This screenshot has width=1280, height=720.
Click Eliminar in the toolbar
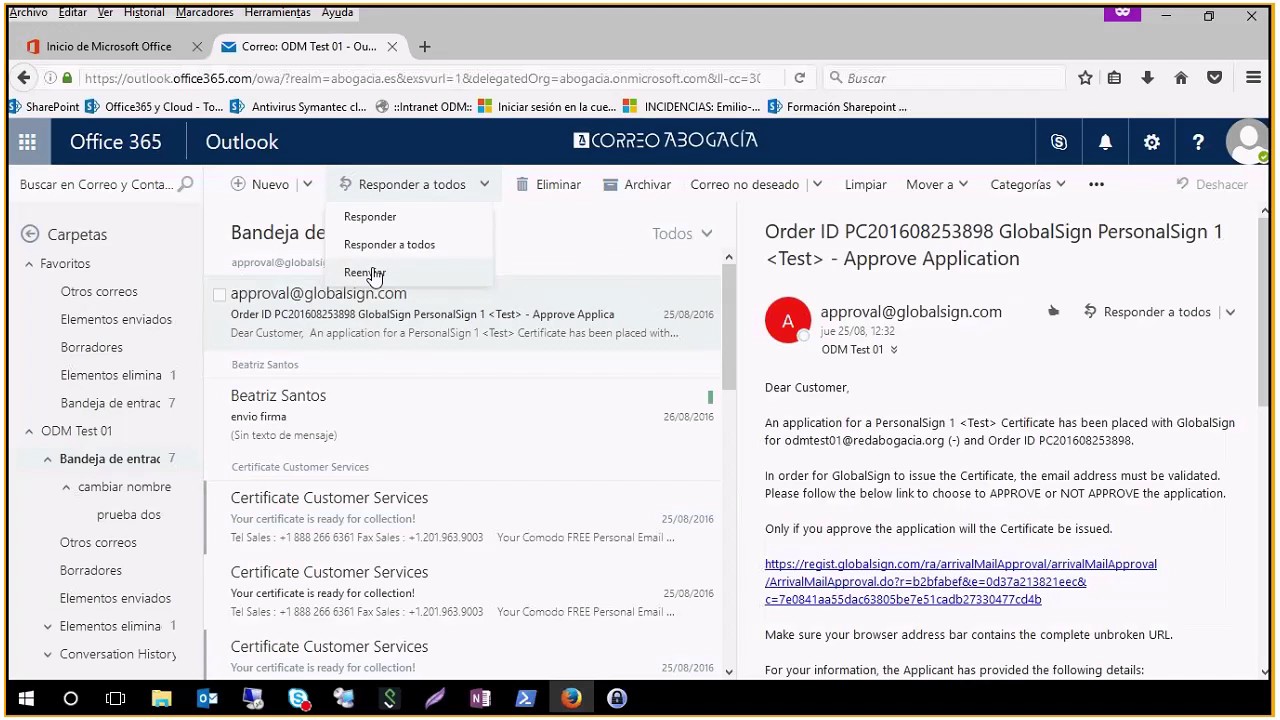point(548,184)
